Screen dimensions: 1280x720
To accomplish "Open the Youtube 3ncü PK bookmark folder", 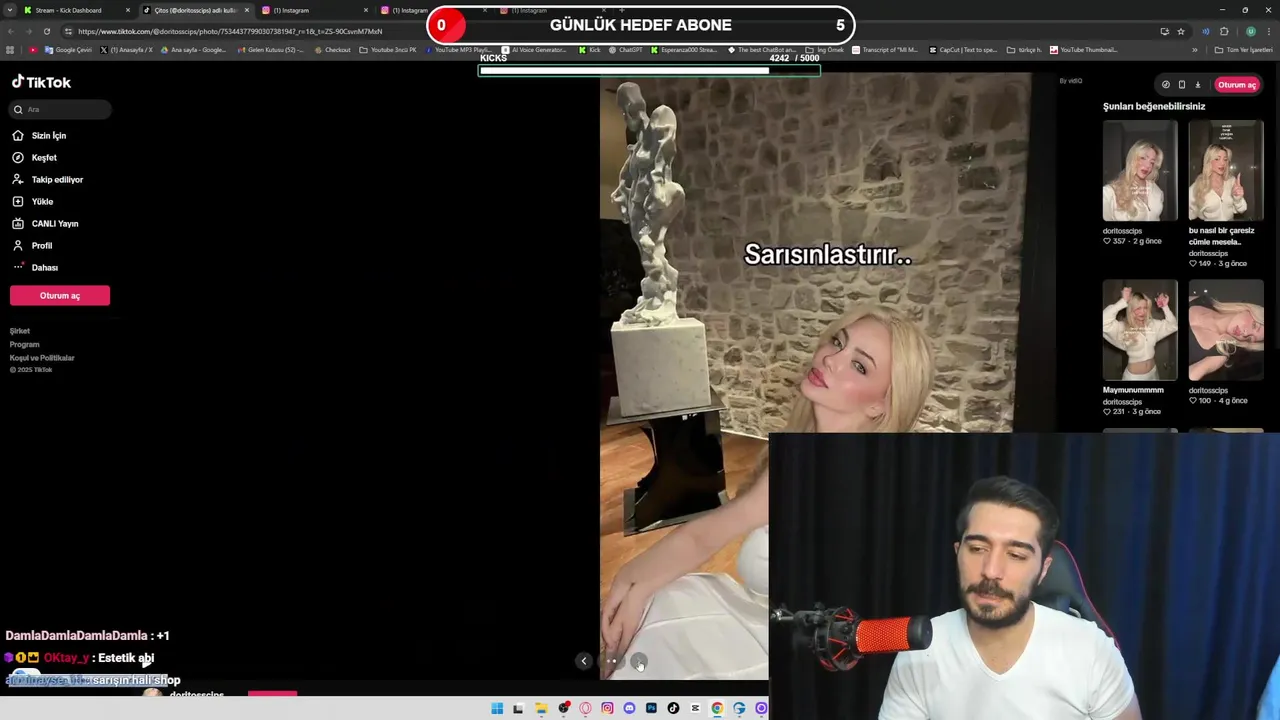I will click(388, 50).
